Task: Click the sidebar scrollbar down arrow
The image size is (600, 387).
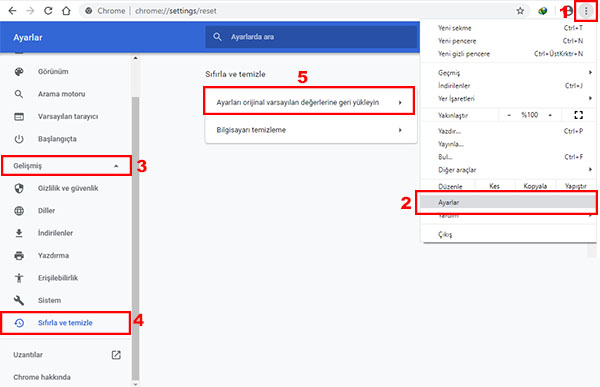Action: tap(135, 384)
